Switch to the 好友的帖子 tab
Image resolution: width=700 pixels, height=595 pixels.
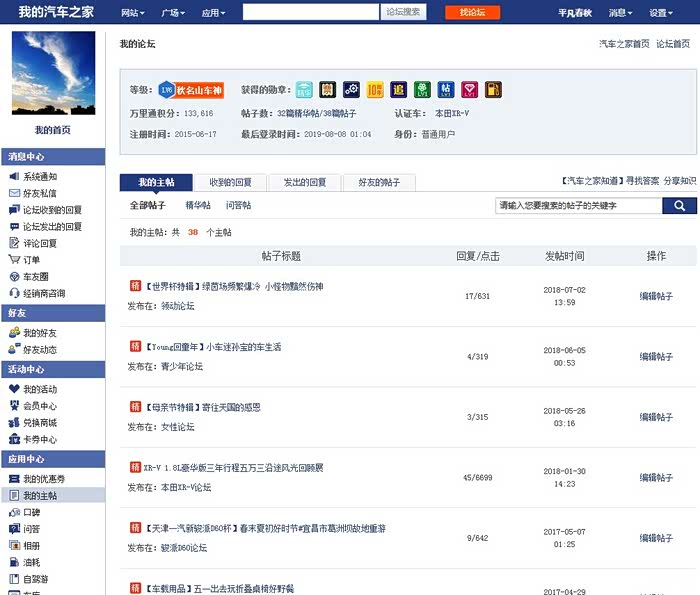[x=379, y=183]
